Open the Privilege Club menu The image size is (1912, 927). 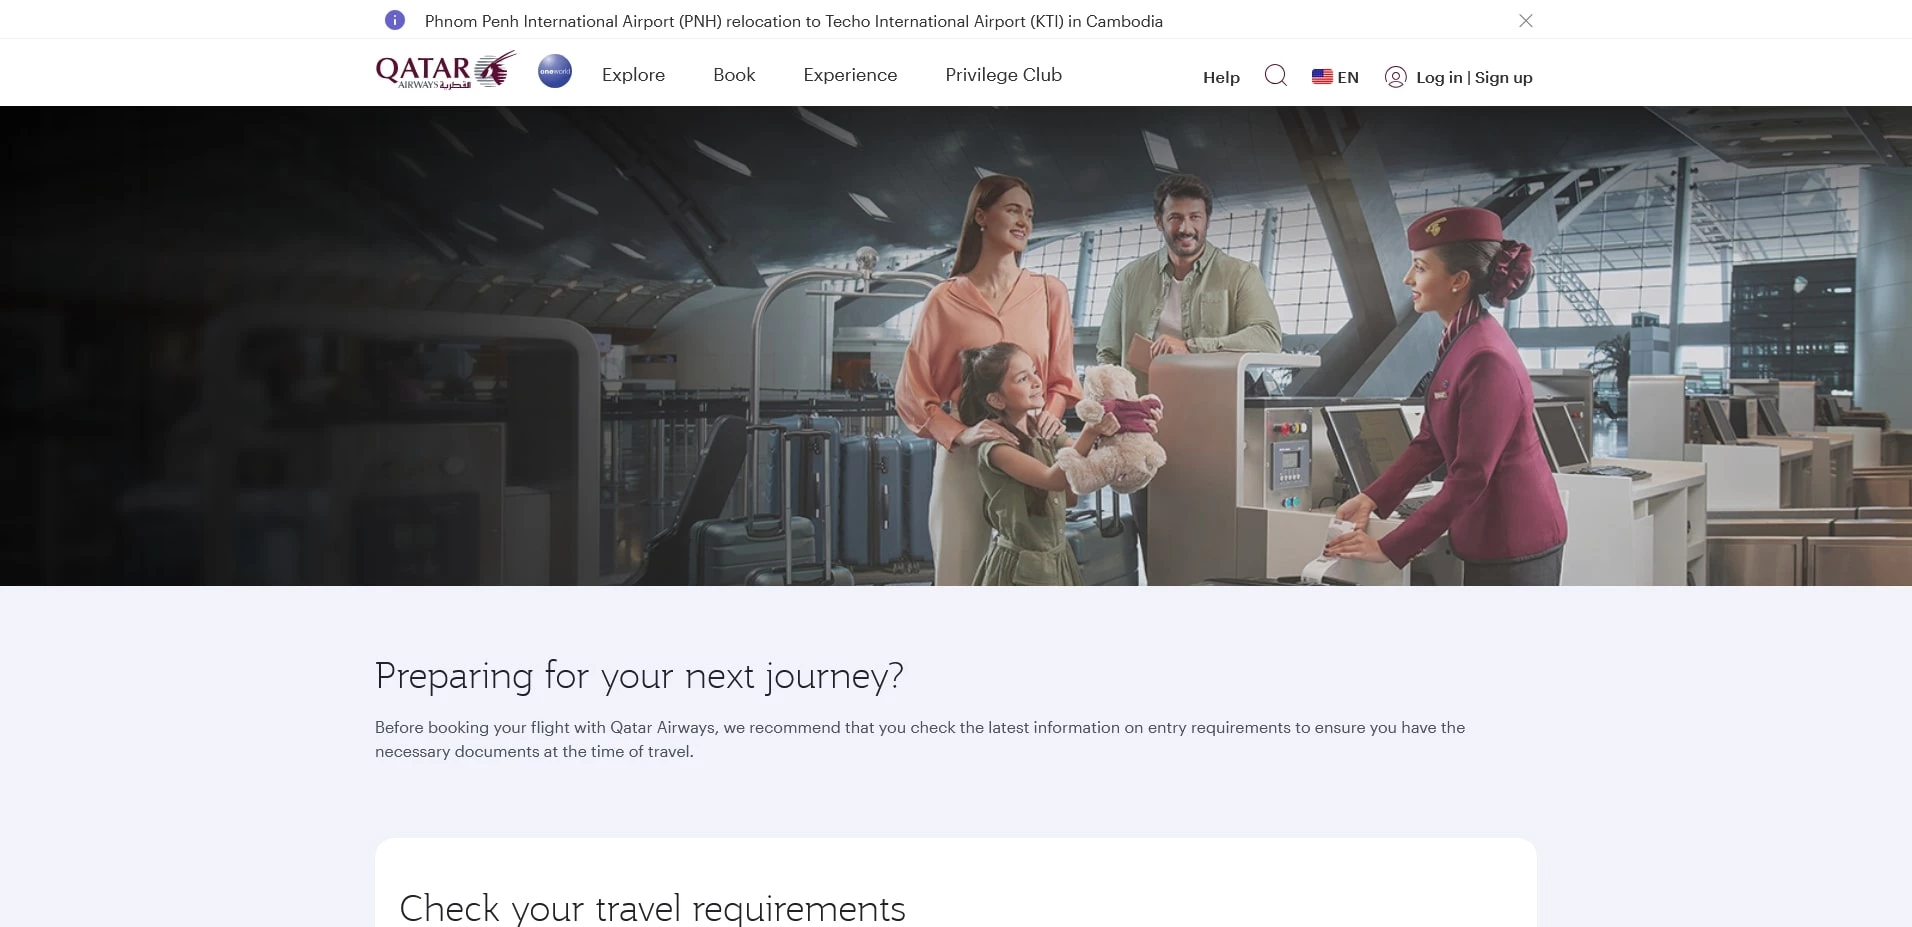1003,74
